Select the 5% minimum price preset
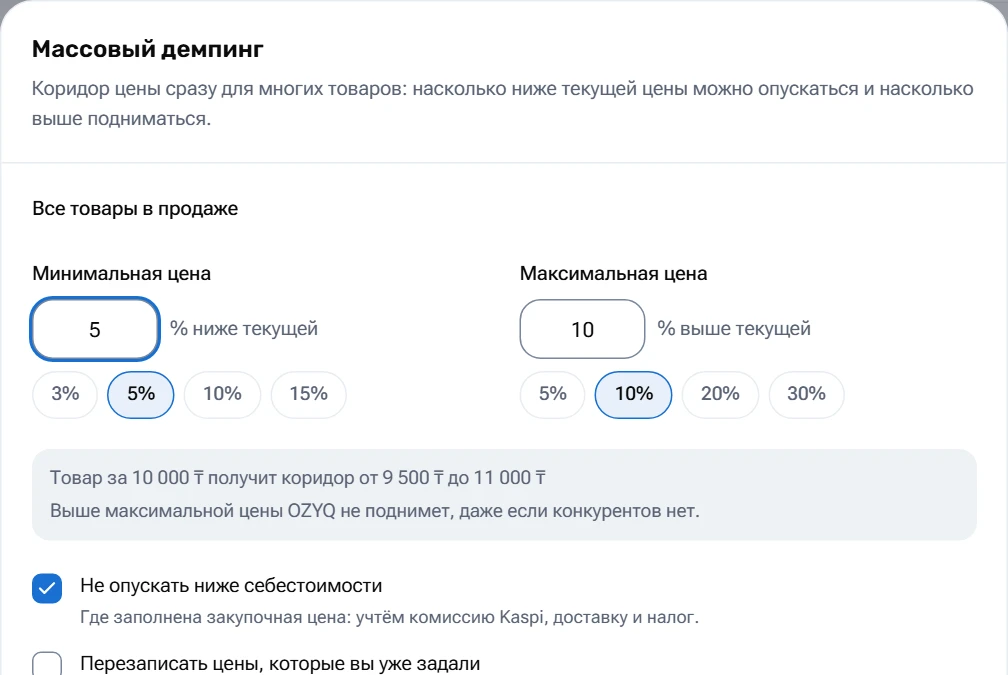The height and width of the screenshot is (675, 1008). coord(141,394)
